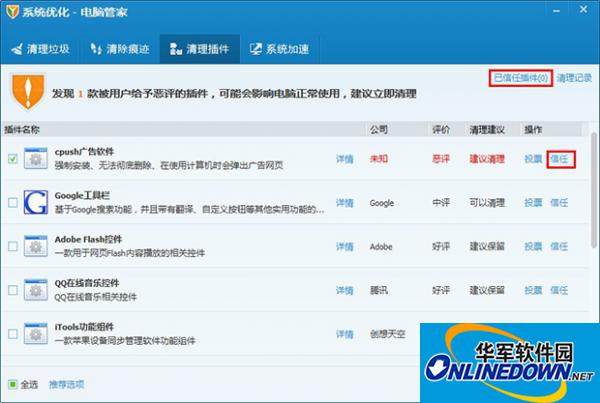The height and width of the screenshot is (403, 600).
Task: Uncheck the cpush广告软件 checkbox
Action: point(13,158)
